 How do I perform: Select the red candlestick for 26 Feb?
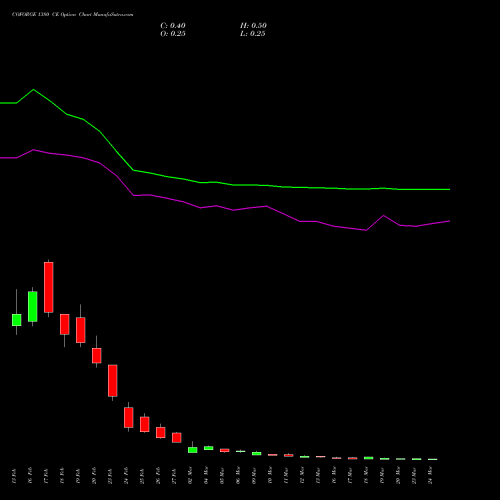[x=161, y=432]
